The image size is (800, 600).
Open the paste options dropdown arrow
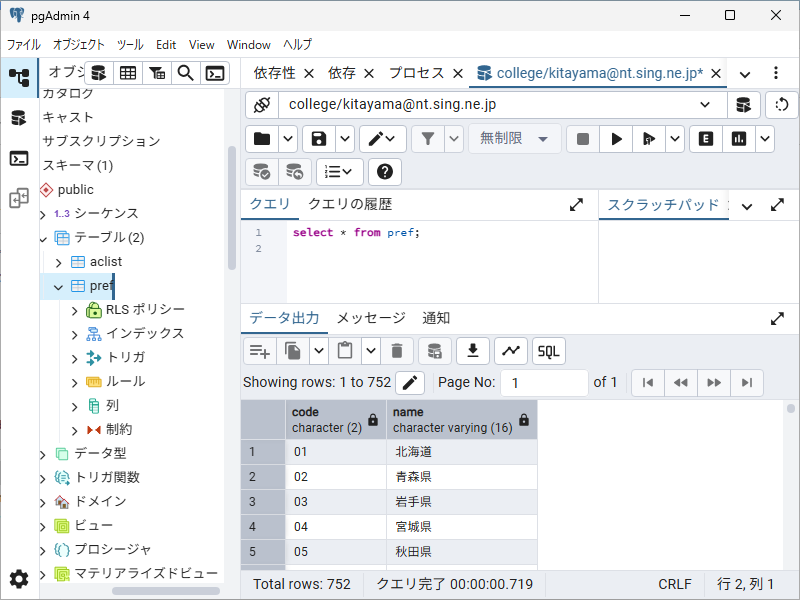[x=371, y=351]
